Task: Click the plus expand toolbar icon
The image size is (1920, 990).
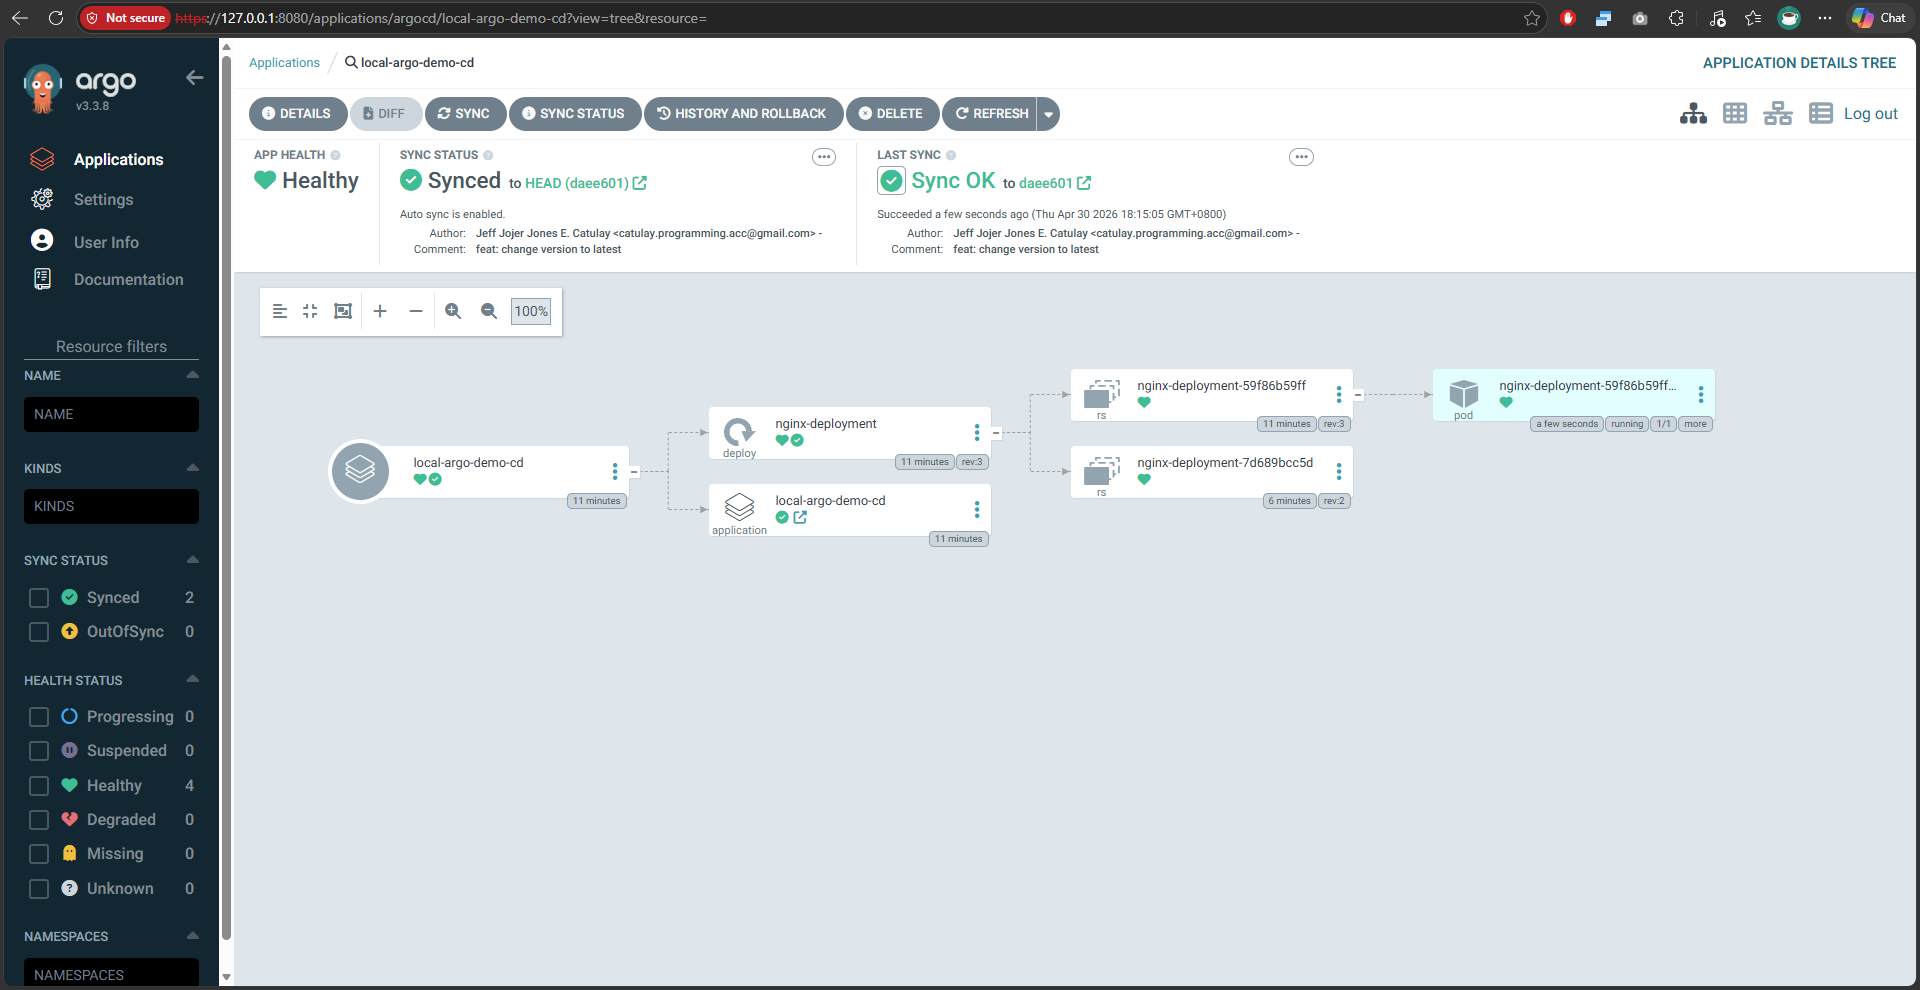Action: [380, 311]
